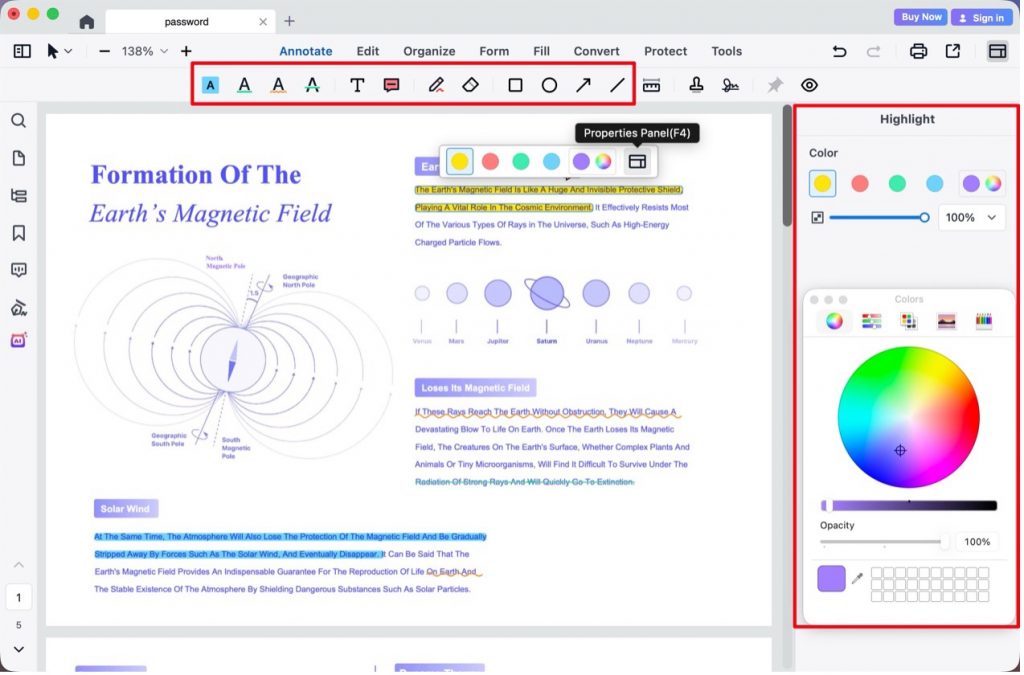Select the Eraser tool
The image size is (1024, 675).
470,85
